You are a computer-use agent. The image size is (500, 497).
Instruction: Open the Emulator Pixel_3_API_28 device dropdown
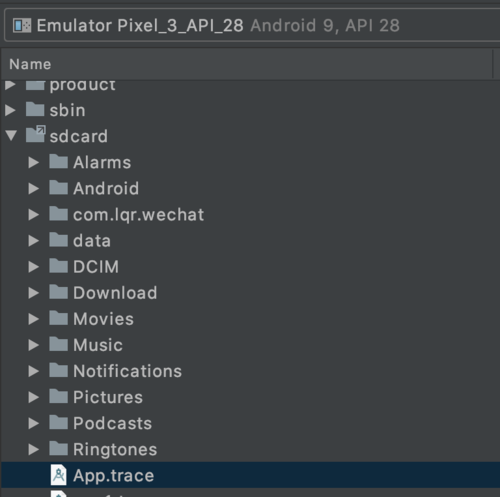(252, 25)
